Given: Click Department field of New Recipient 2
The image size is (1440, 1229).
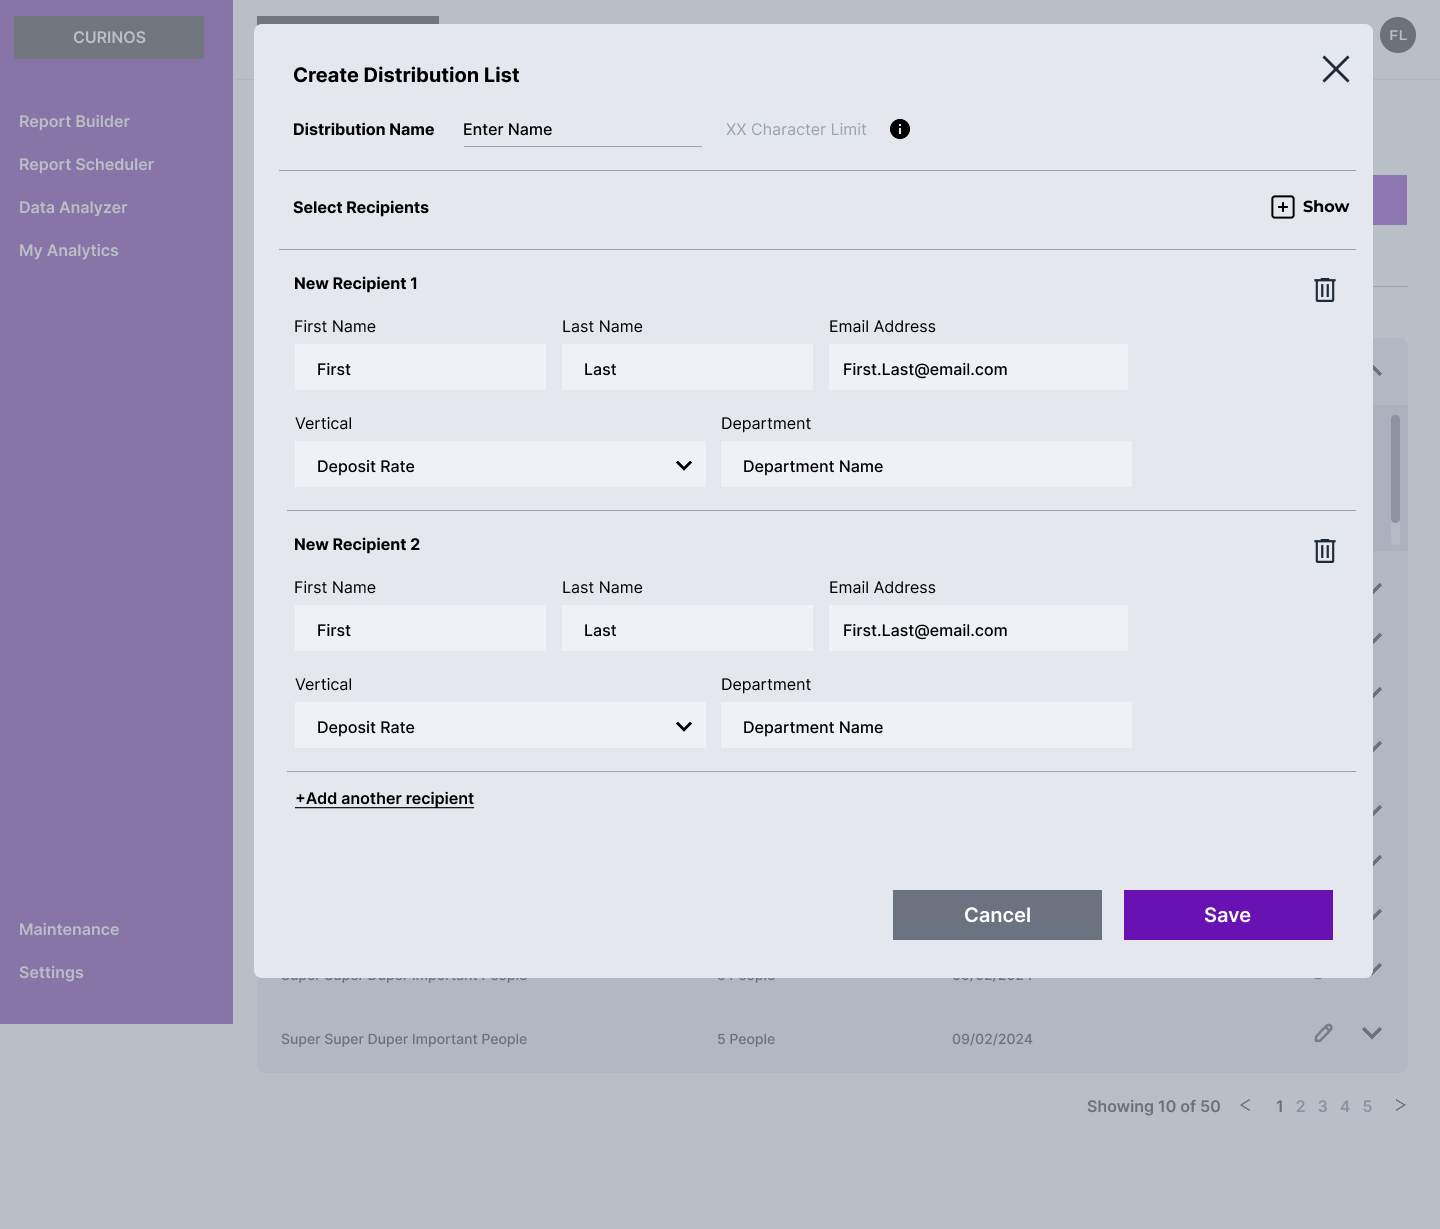Looking at the screenshot, I should pos(926,725).
